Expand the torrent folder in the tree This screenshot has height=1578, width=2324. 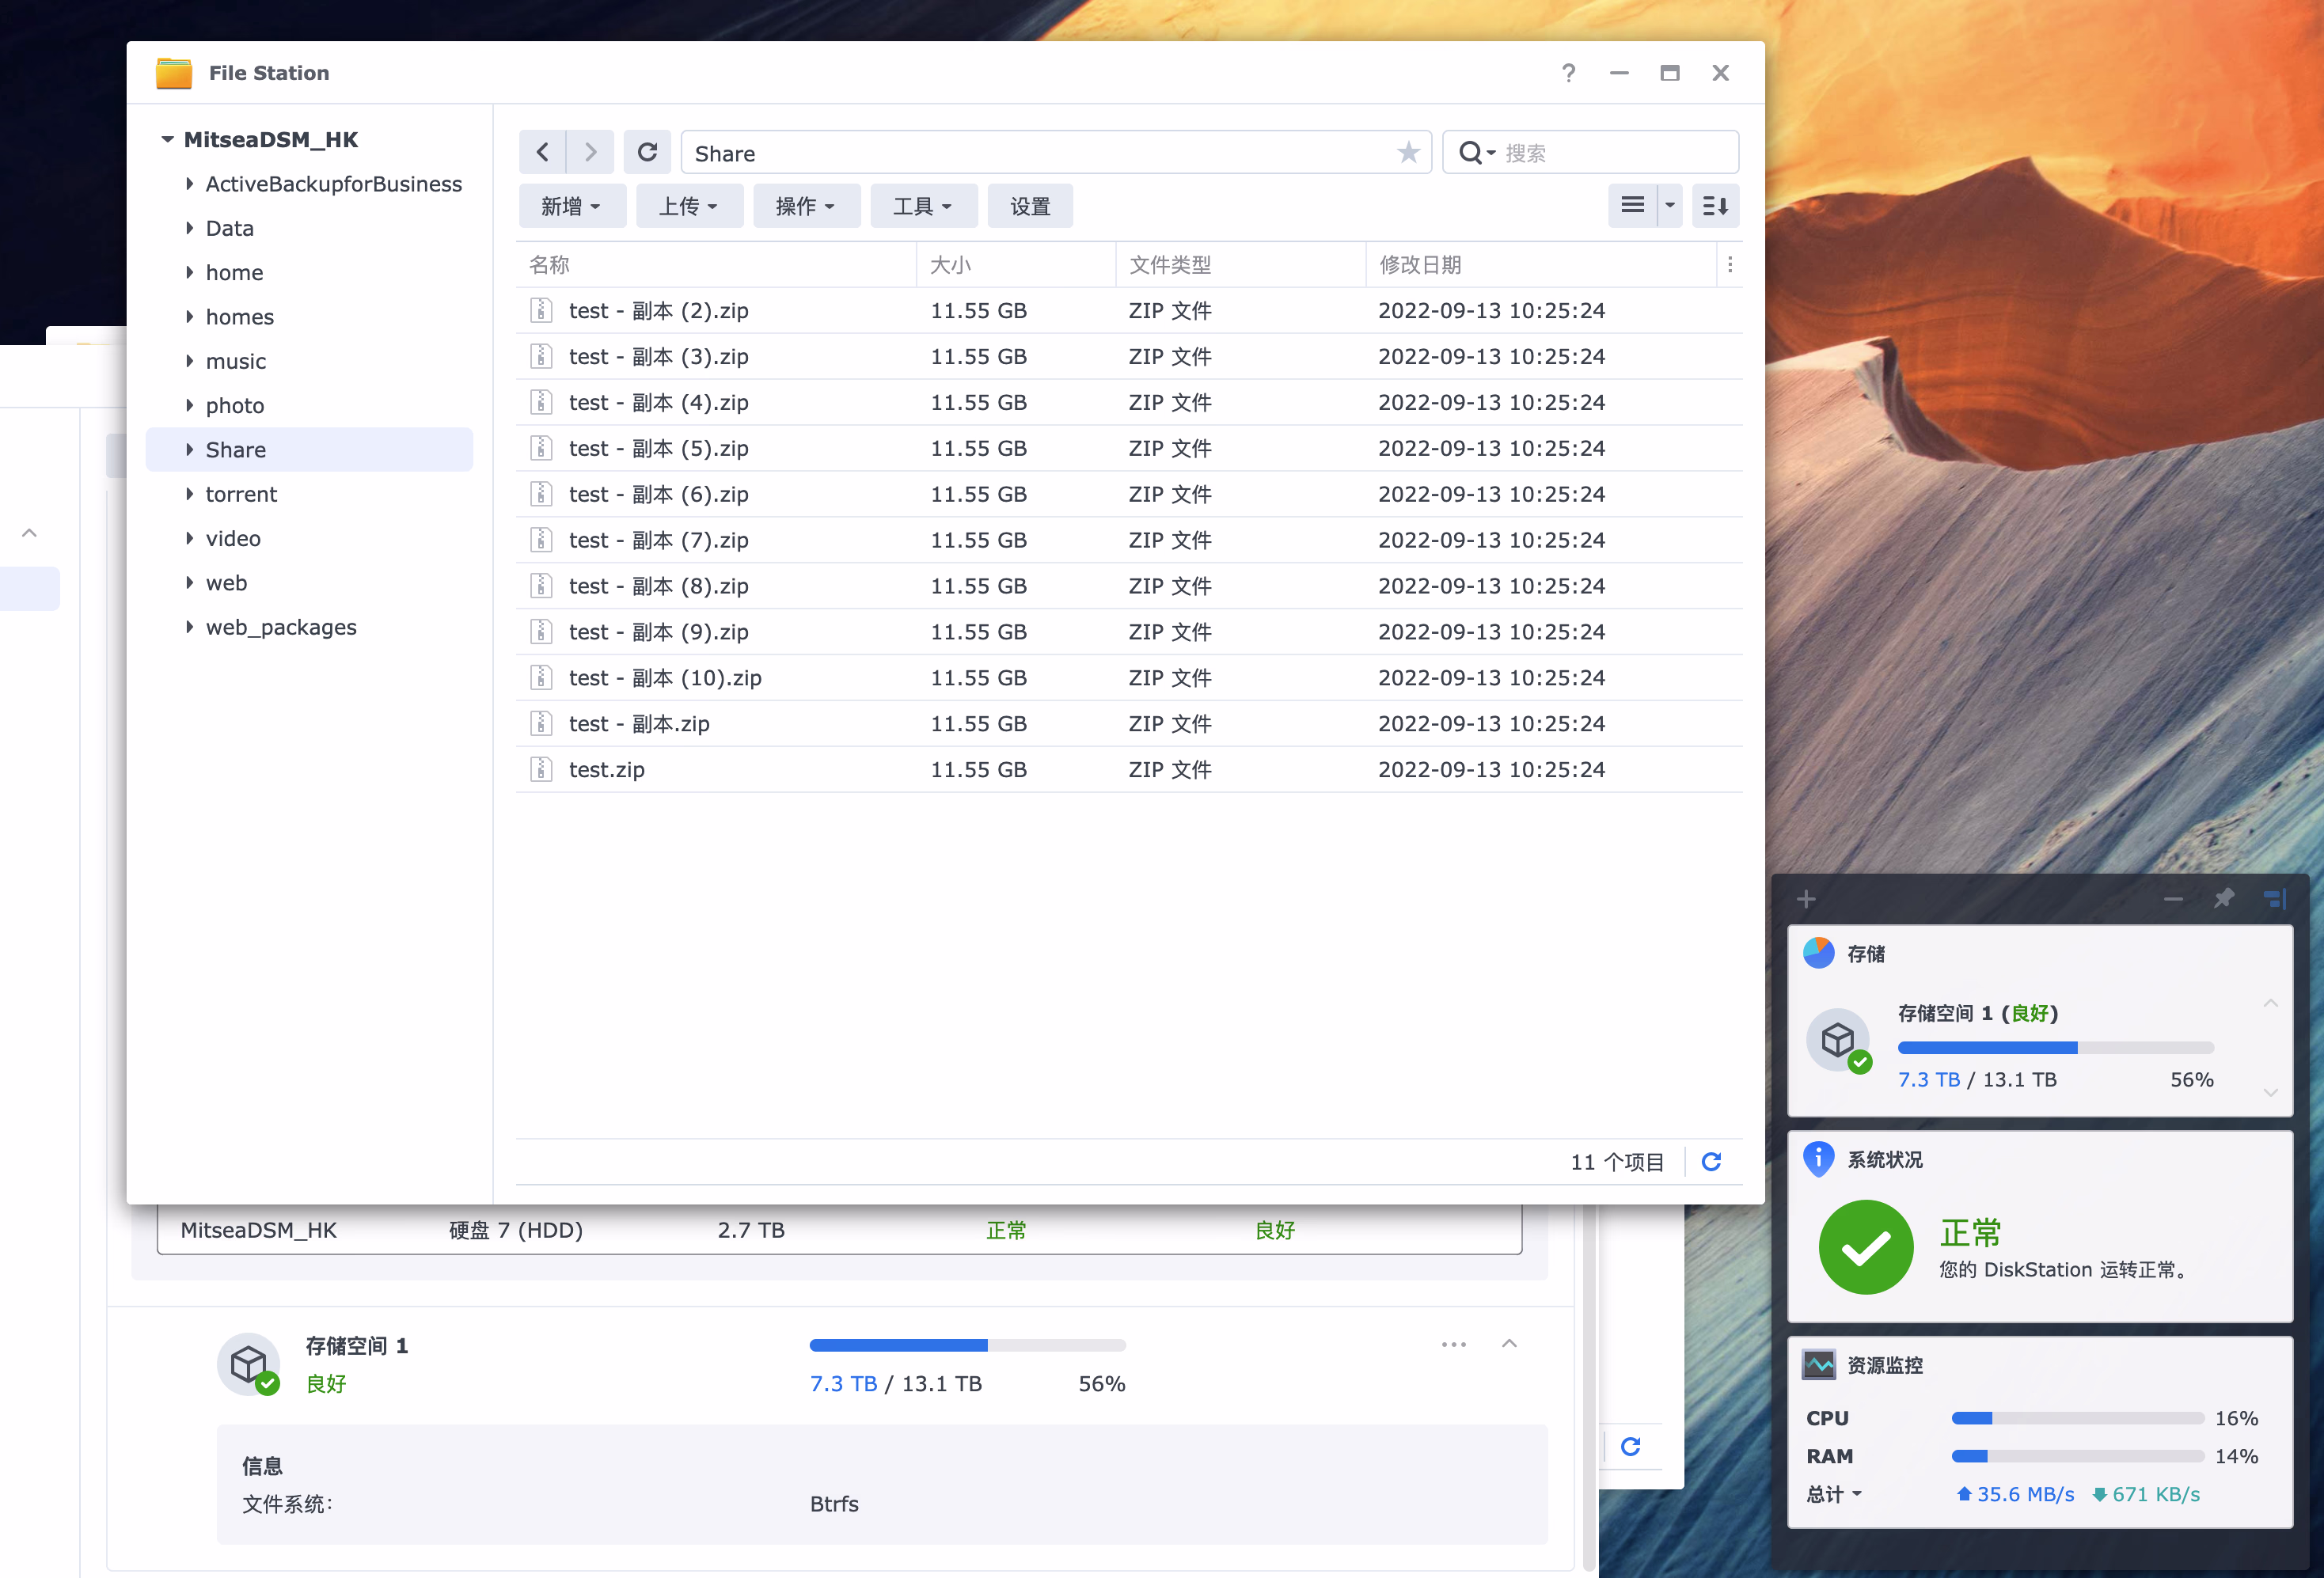coord(189,494)
